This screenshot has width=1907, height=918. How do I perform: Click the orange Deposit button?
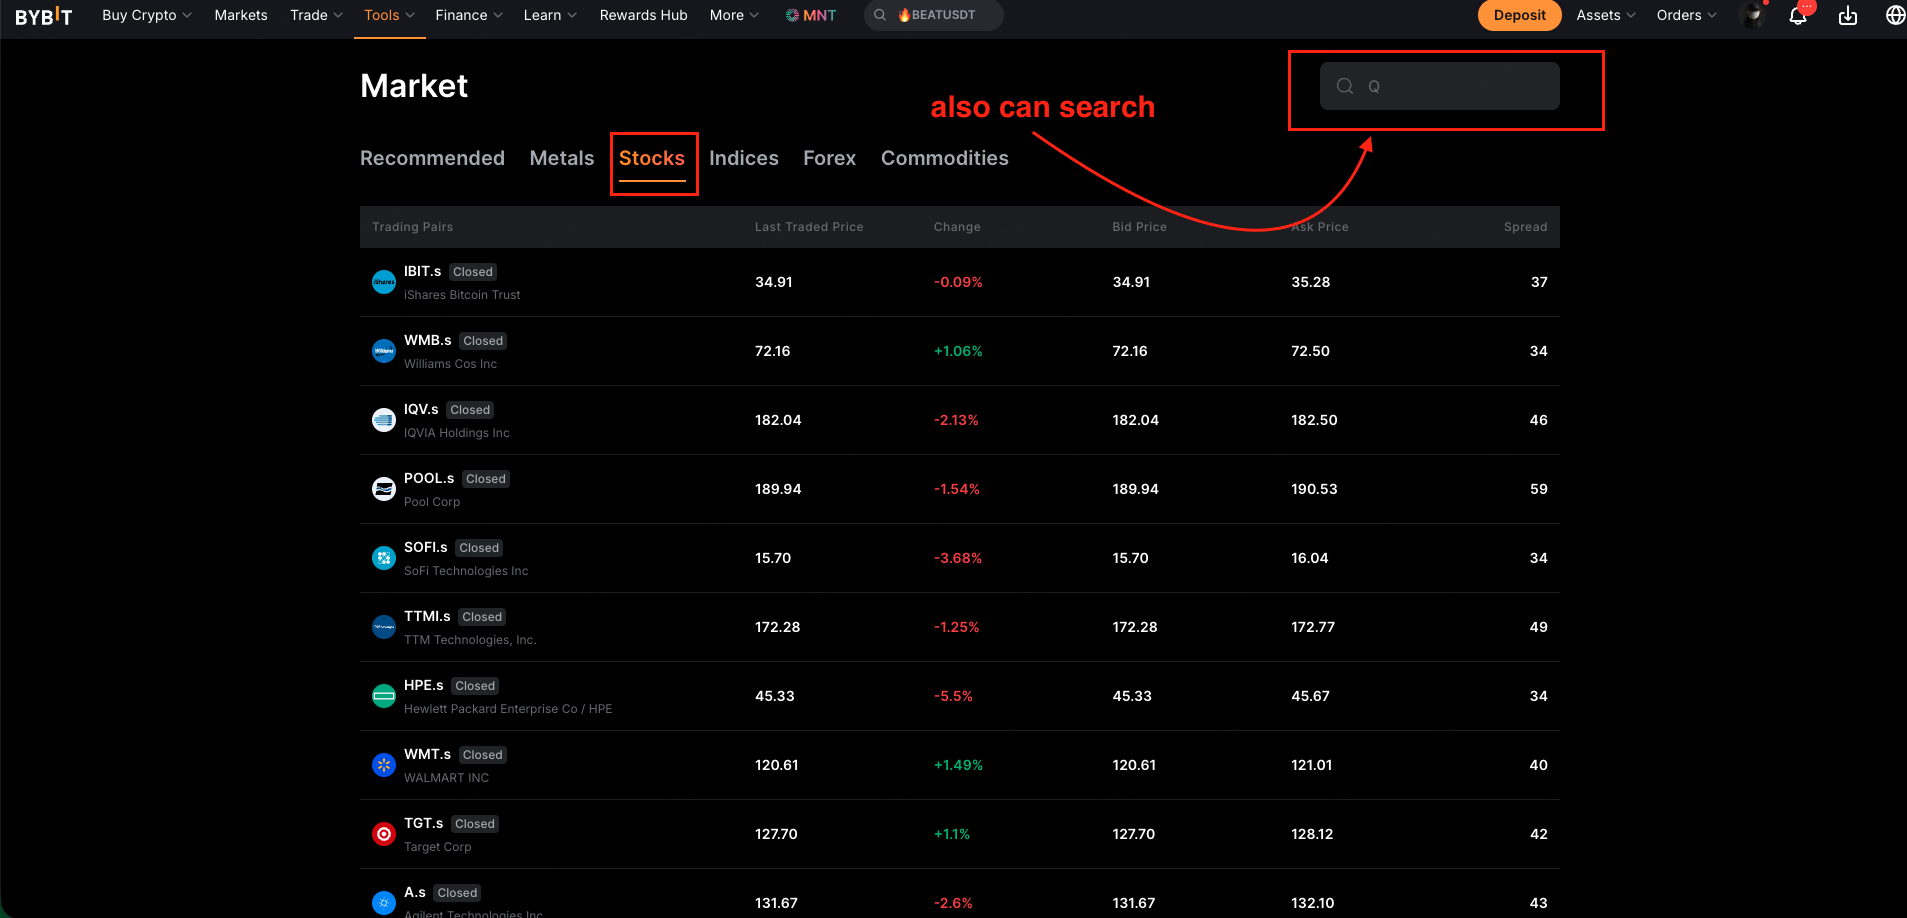1520,15
